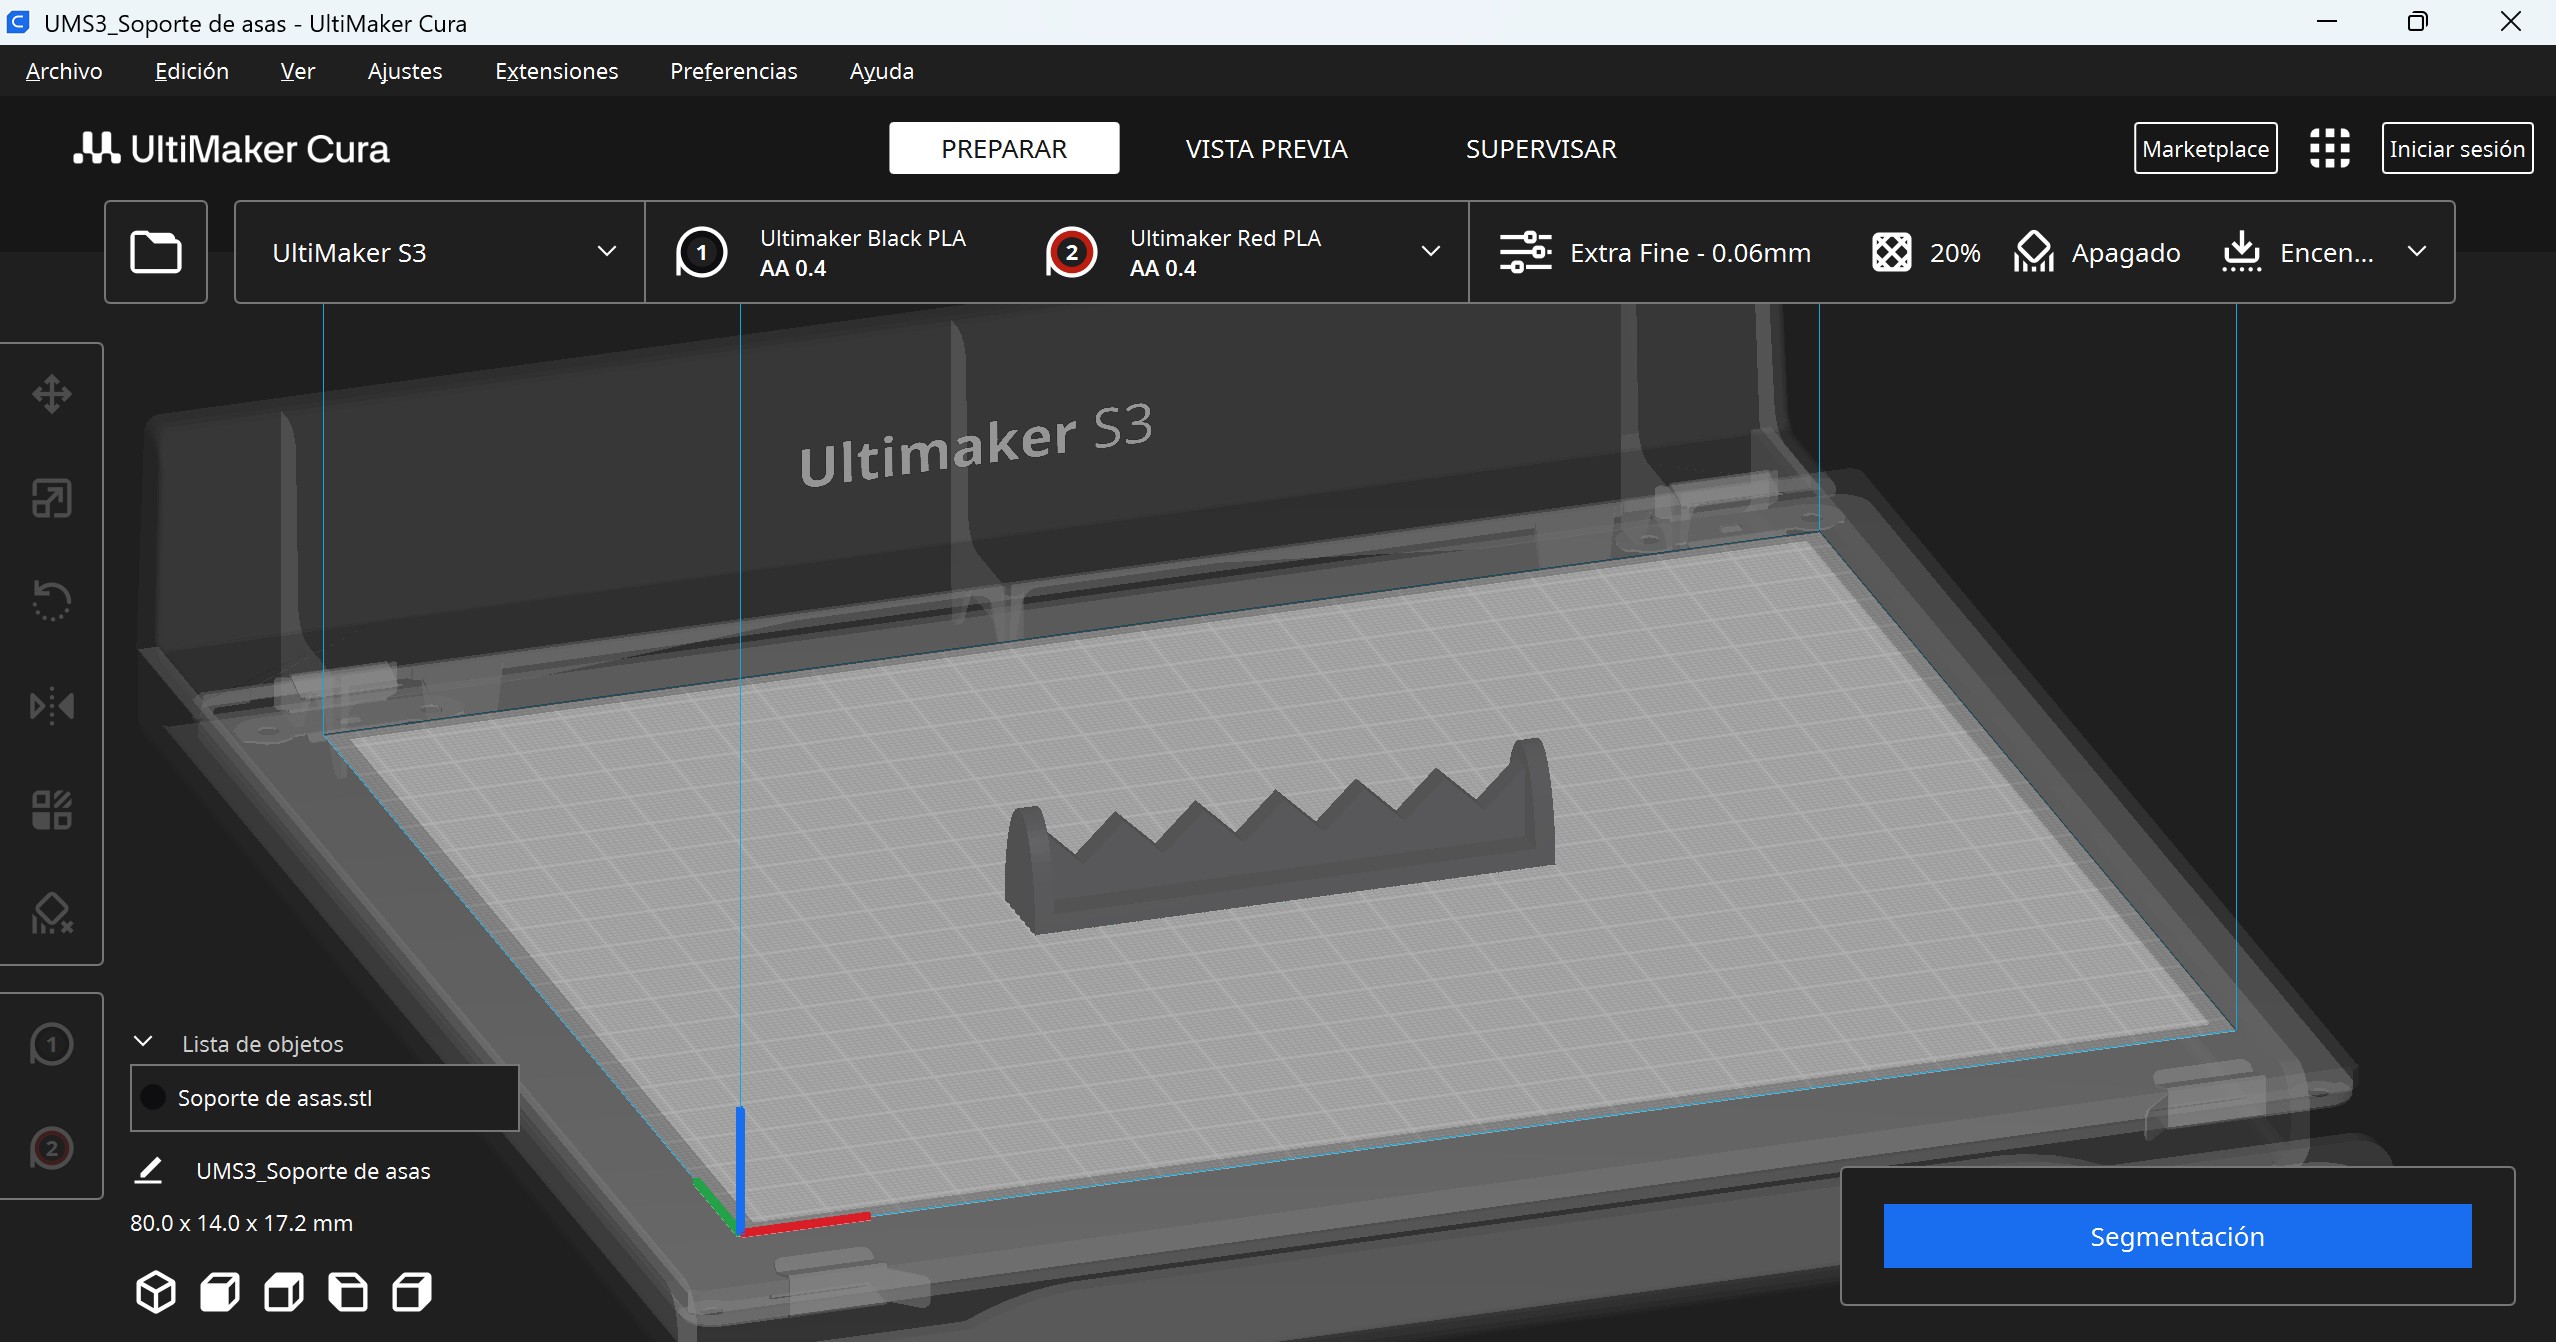Open the UltiMaker apps grid icon
The image size is (2556, 1342).
(2329, 148)
